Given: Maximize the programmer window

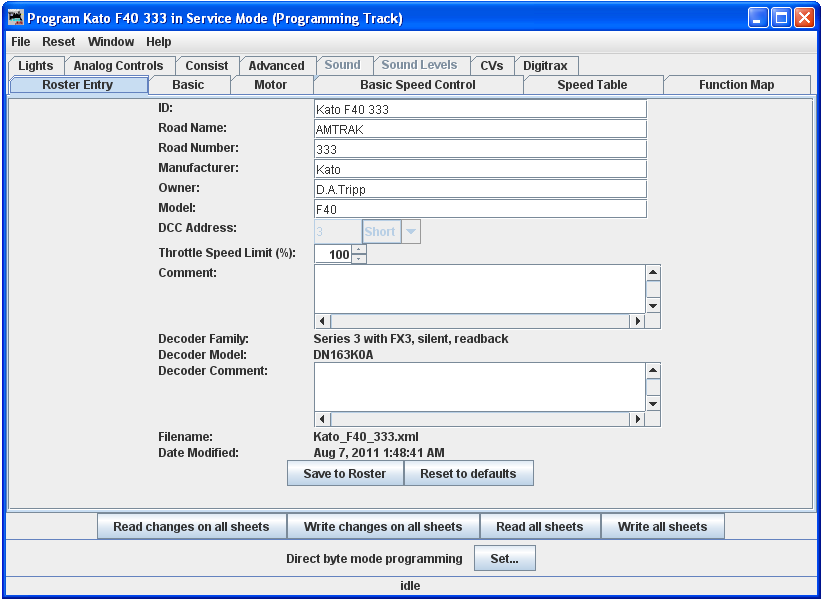Looking at the screenshot, I should pyautogui.click(x=781, y=18).
